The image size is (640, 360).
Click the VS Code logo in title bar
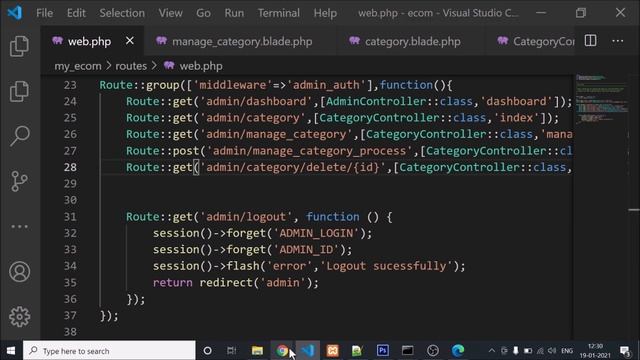(15, 13)
